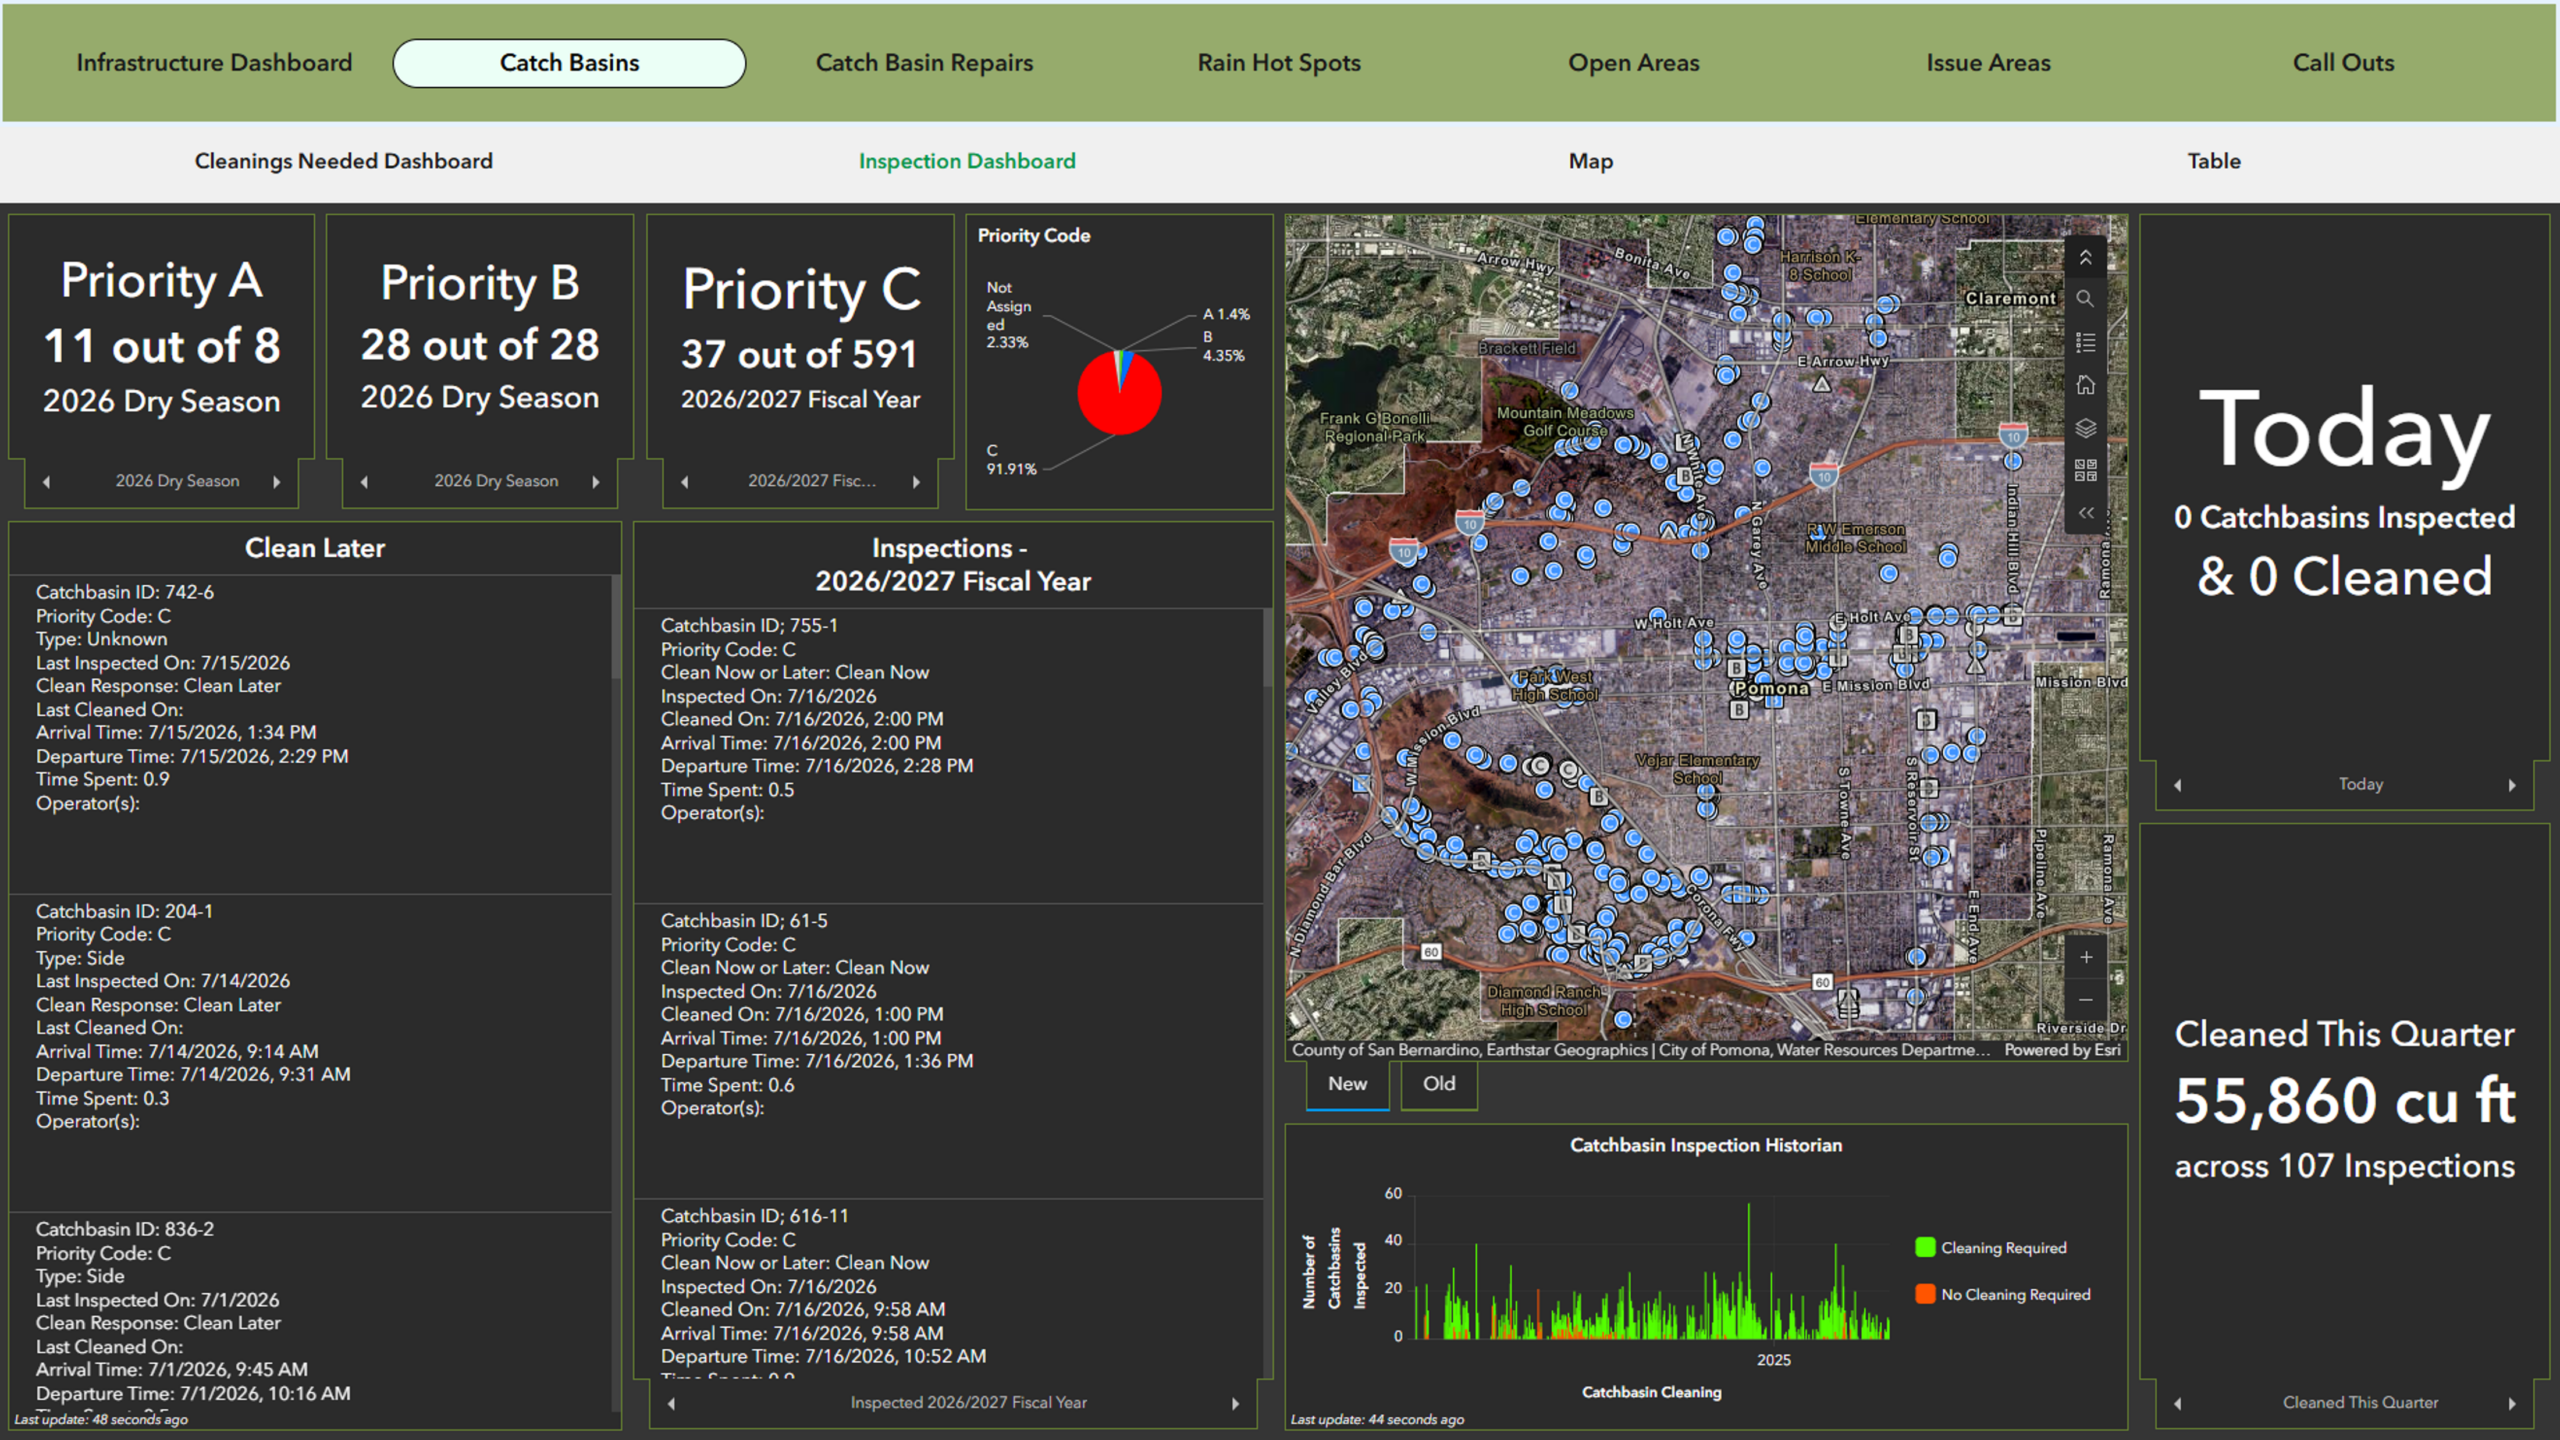This screenshot has width=2560, height=1440.
Task: Go to next Priority A season
Action: [277, 482]
